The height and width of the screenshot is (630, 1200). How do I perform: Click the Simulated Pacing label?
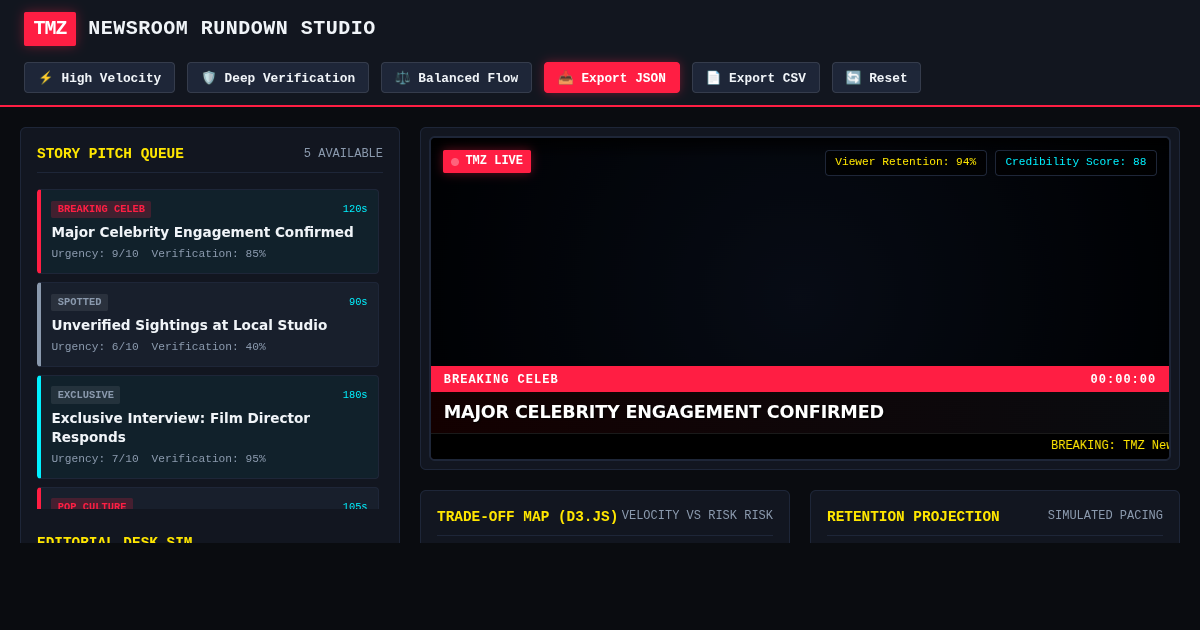[x=1105, y=516]
